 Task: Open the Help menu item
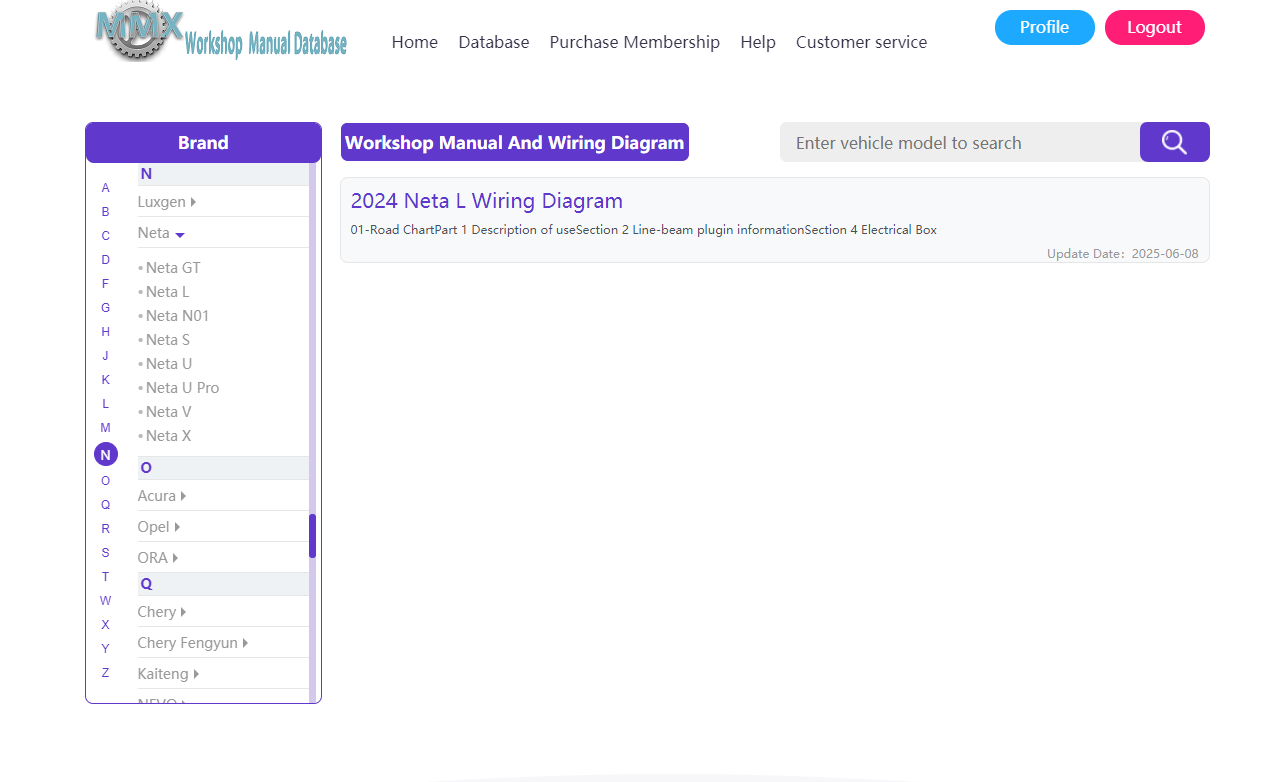point(758,42)
